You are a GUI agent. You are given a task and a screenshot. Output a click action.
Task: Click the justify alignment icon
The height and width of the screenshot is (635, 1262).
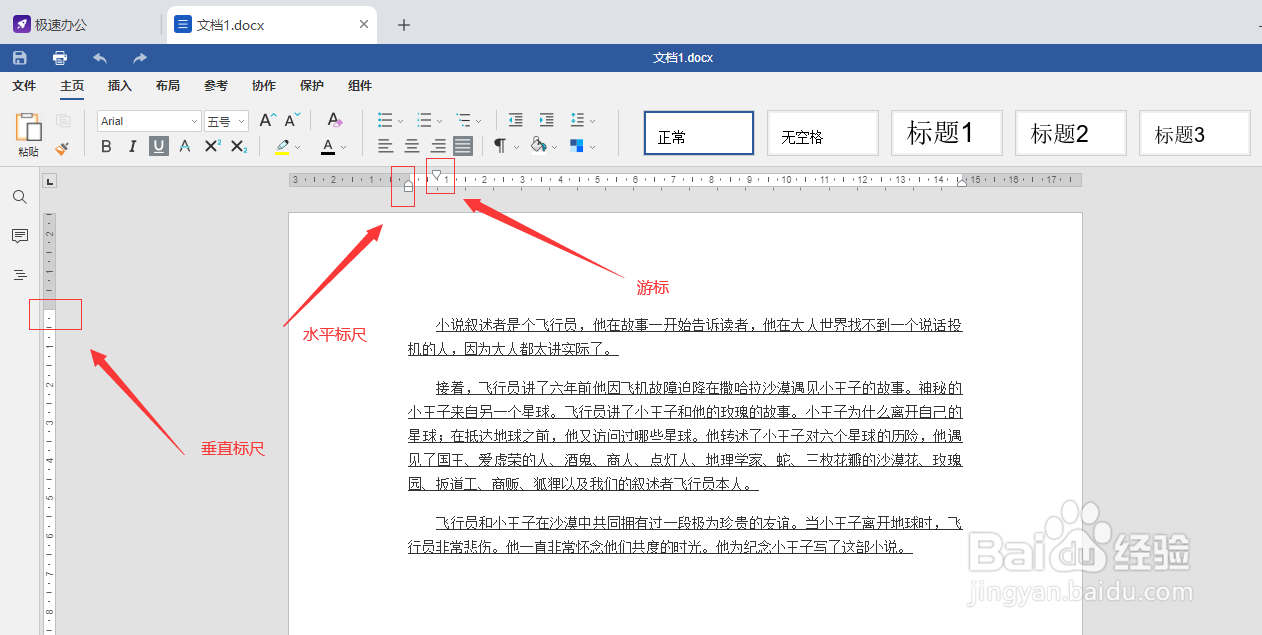click(463, 146)
